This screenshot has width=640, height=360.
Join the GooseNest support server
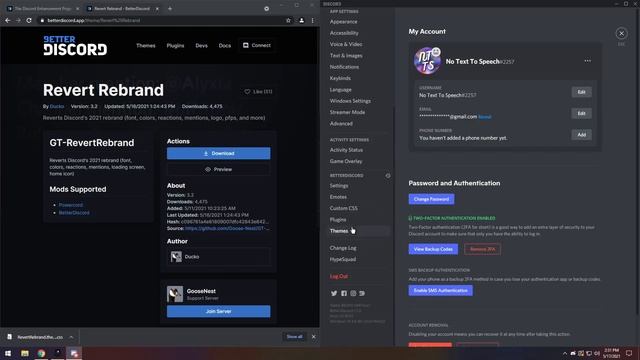click(x=218, y=311)
